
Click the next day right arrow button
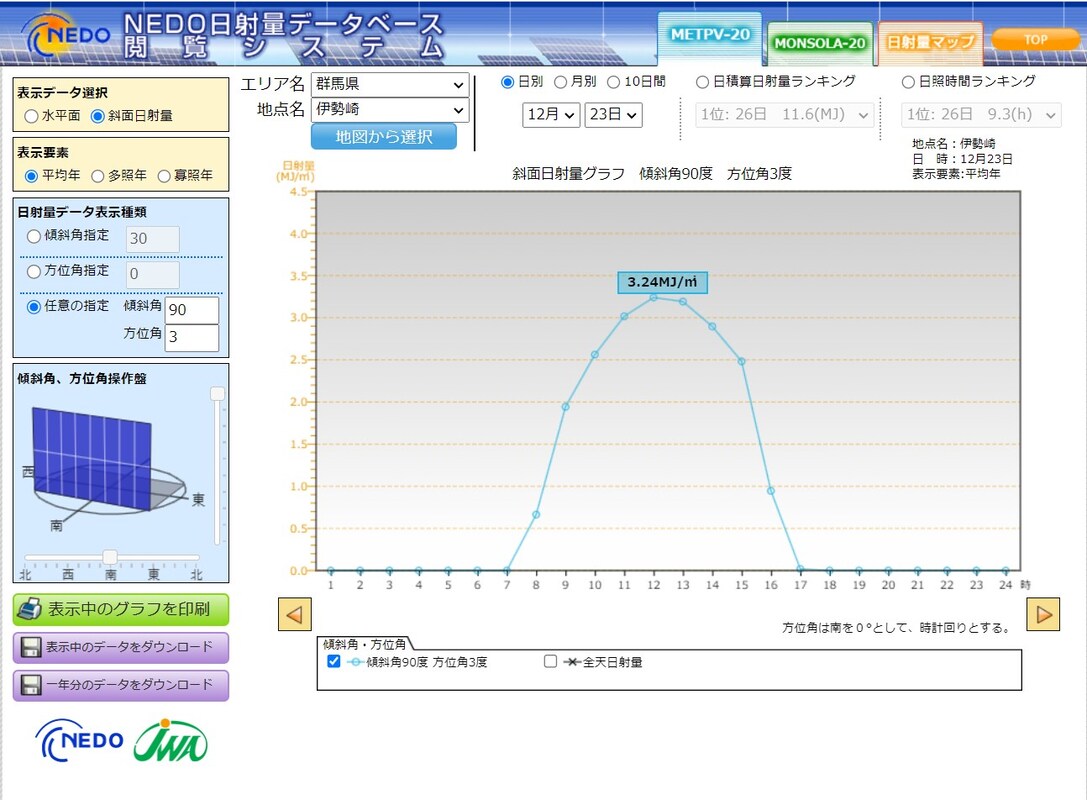click(1043, 614)
